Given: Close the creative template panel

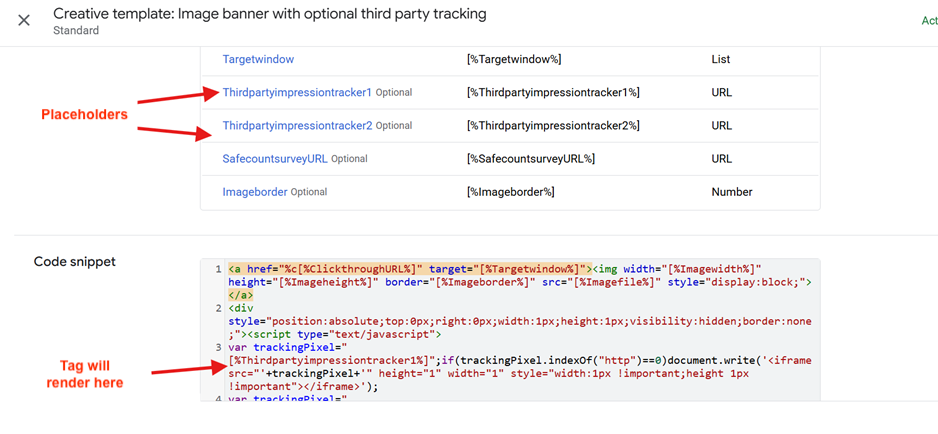Looking at the screenshot, I should click(24, 20).
